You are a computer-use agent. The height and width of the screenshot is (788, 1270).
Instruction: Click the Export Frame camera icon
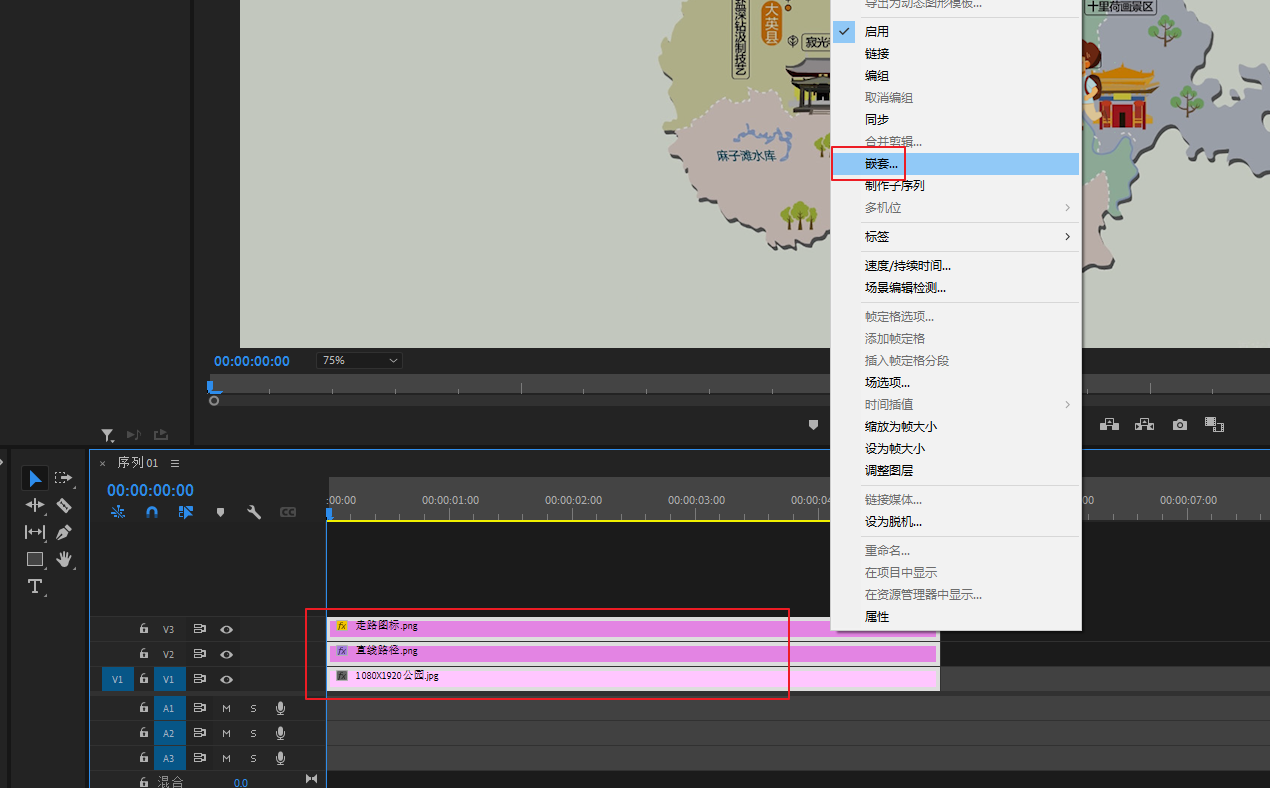(1180, 425)
